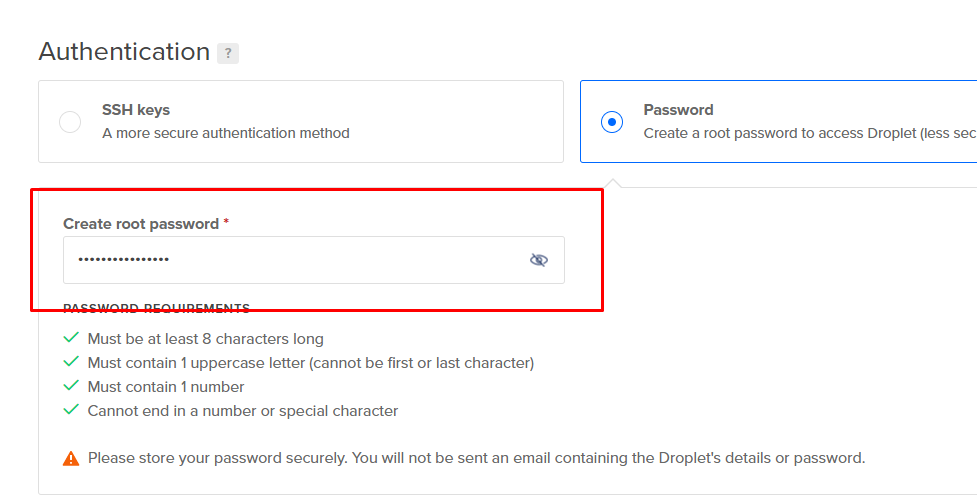The image size is (977, 499).
Task: Click checkmark beside uppercase letter requirement
Action: click(71, 361)
